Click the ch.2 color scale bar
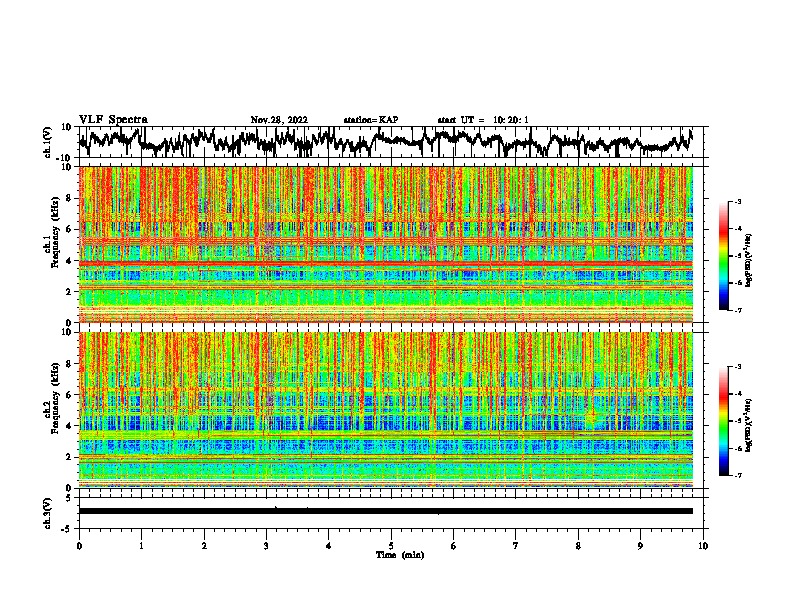Screen dimensions: 792x612 click(x=723, y=421)
